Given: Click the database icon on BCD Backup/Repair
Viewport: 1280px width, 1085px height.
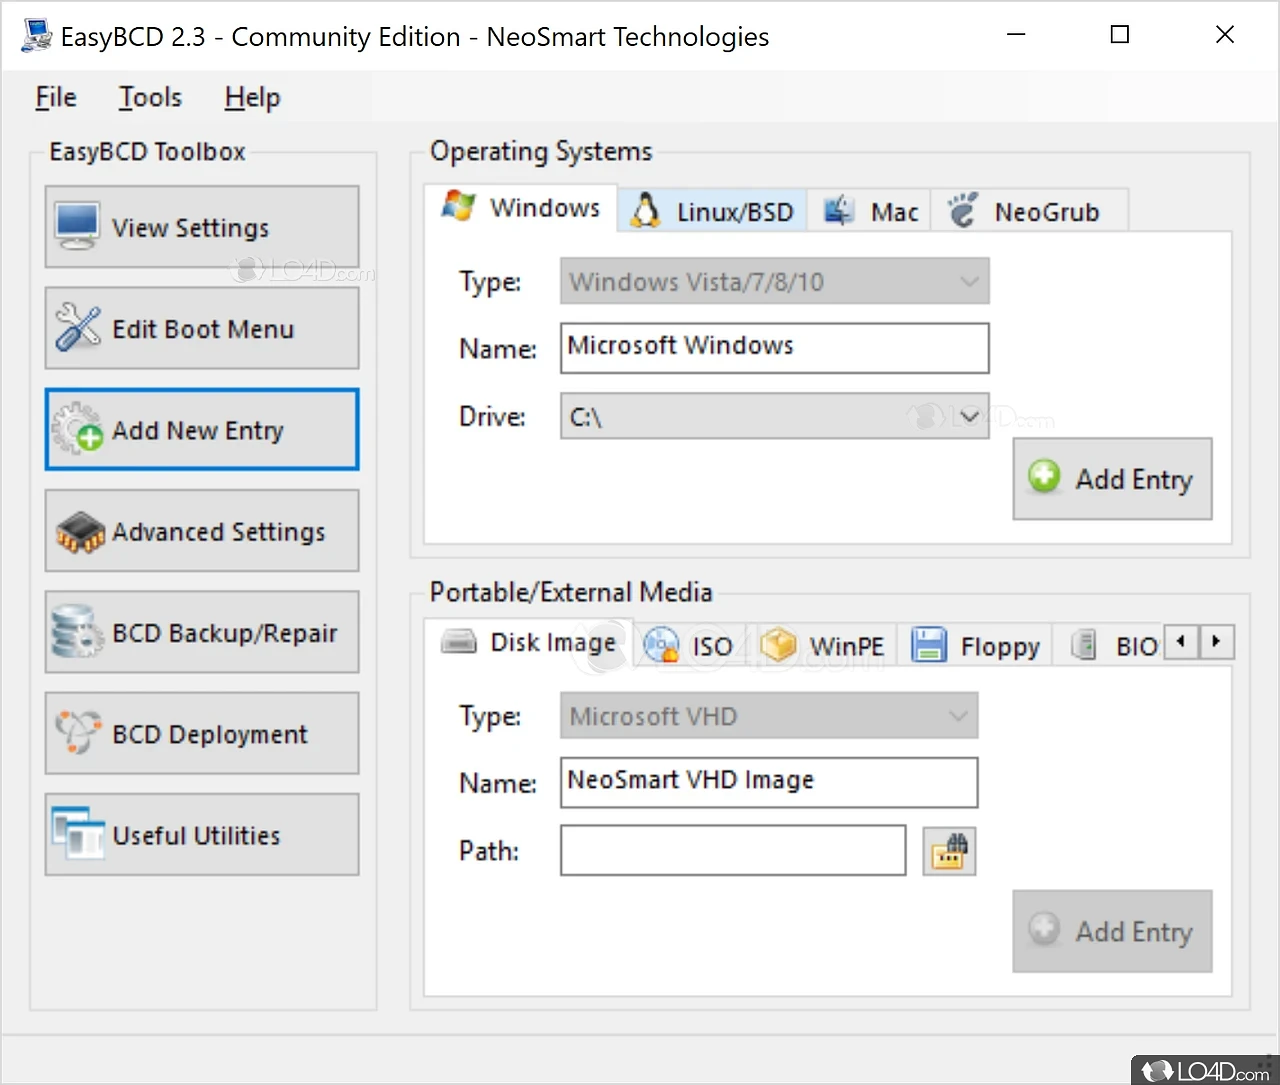Looking at the screenshot, I should pos(77,632).
